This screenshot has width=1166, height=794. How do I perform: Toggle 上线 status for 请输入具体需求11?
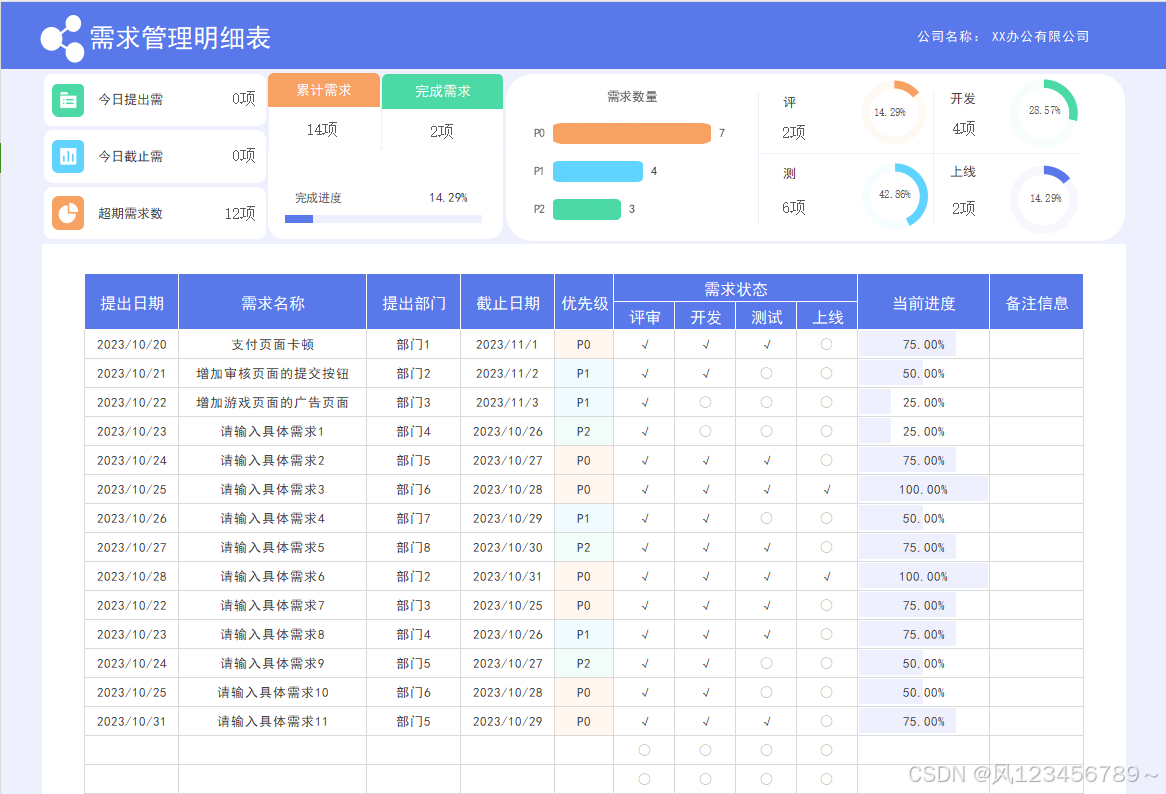point(826,721)
